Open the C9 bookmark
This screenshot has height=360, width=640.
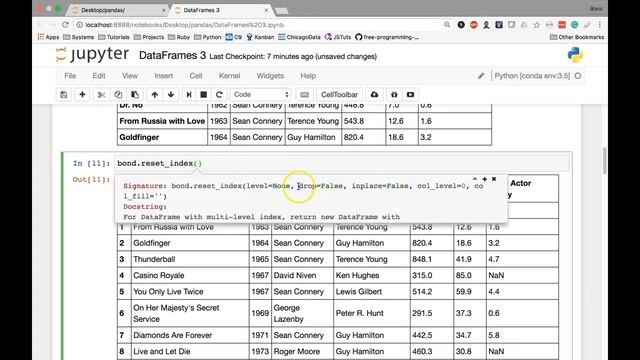234,37
